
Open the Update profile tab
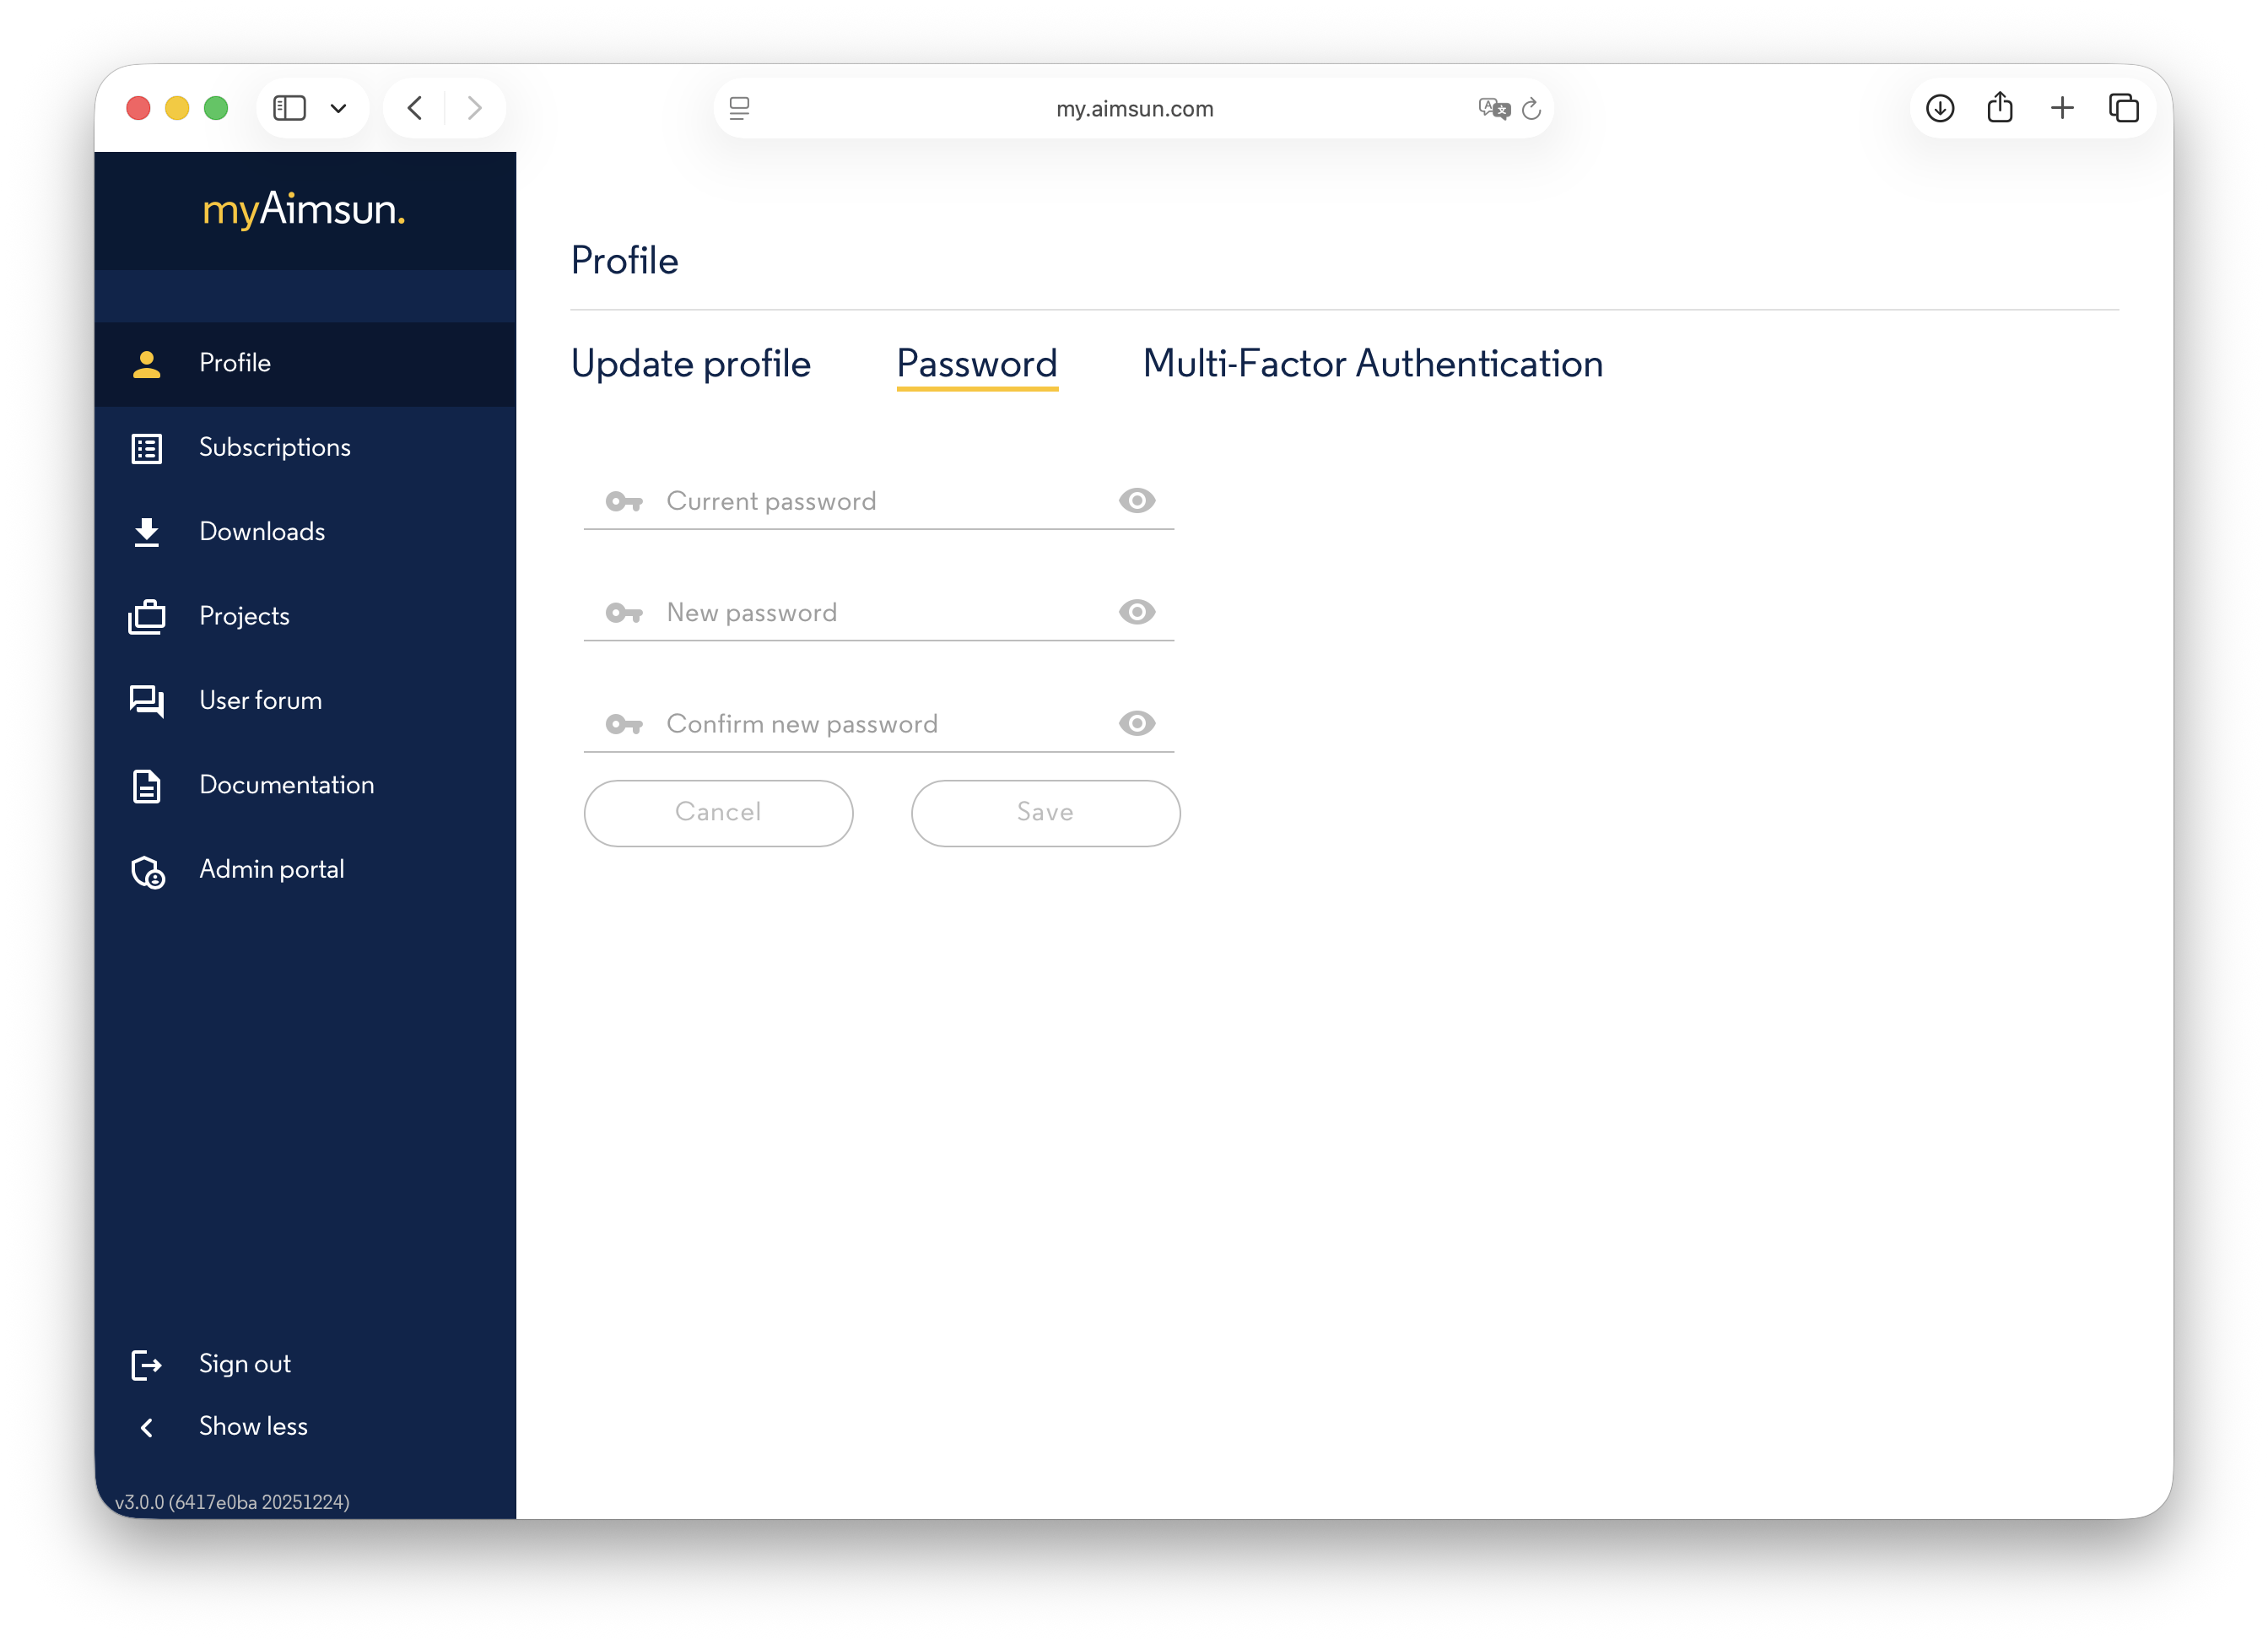pyautogui.click(x=691, y=364)
